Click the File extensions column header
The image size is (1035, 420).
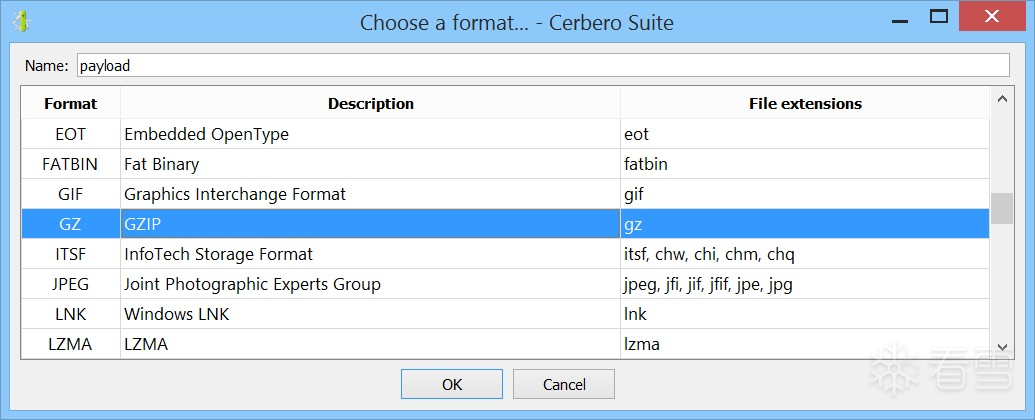click(805, 103)
